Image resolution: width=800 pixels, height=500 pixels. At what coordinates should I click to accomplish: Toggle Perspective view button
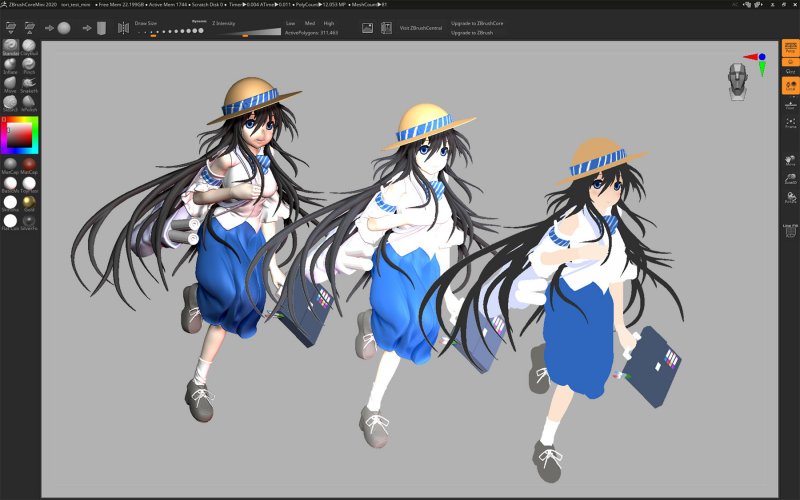coord(790,46)
